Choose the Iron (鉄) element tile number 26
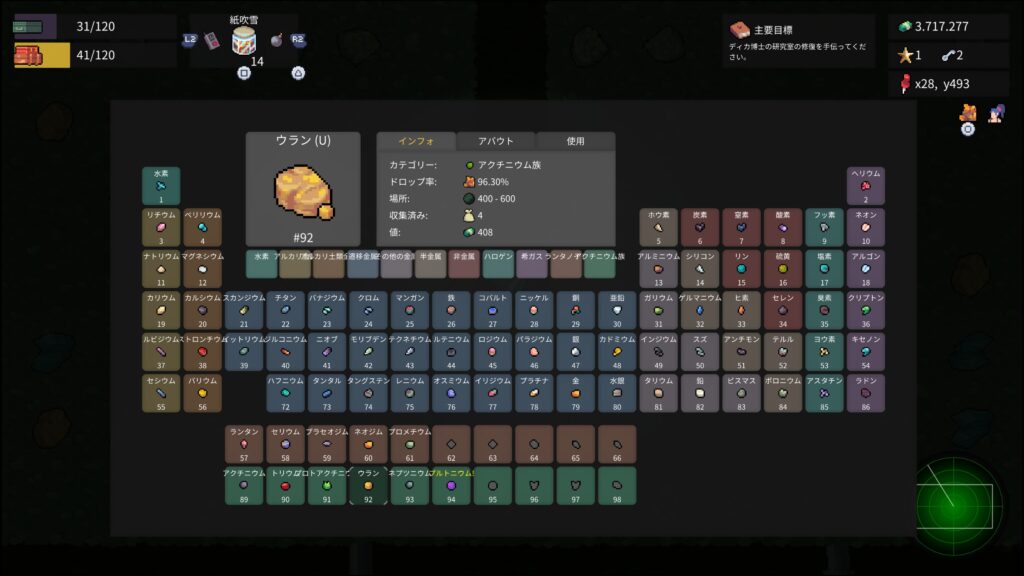The width and height of the screenshot is (1024, 576). (x=451, y=311)
